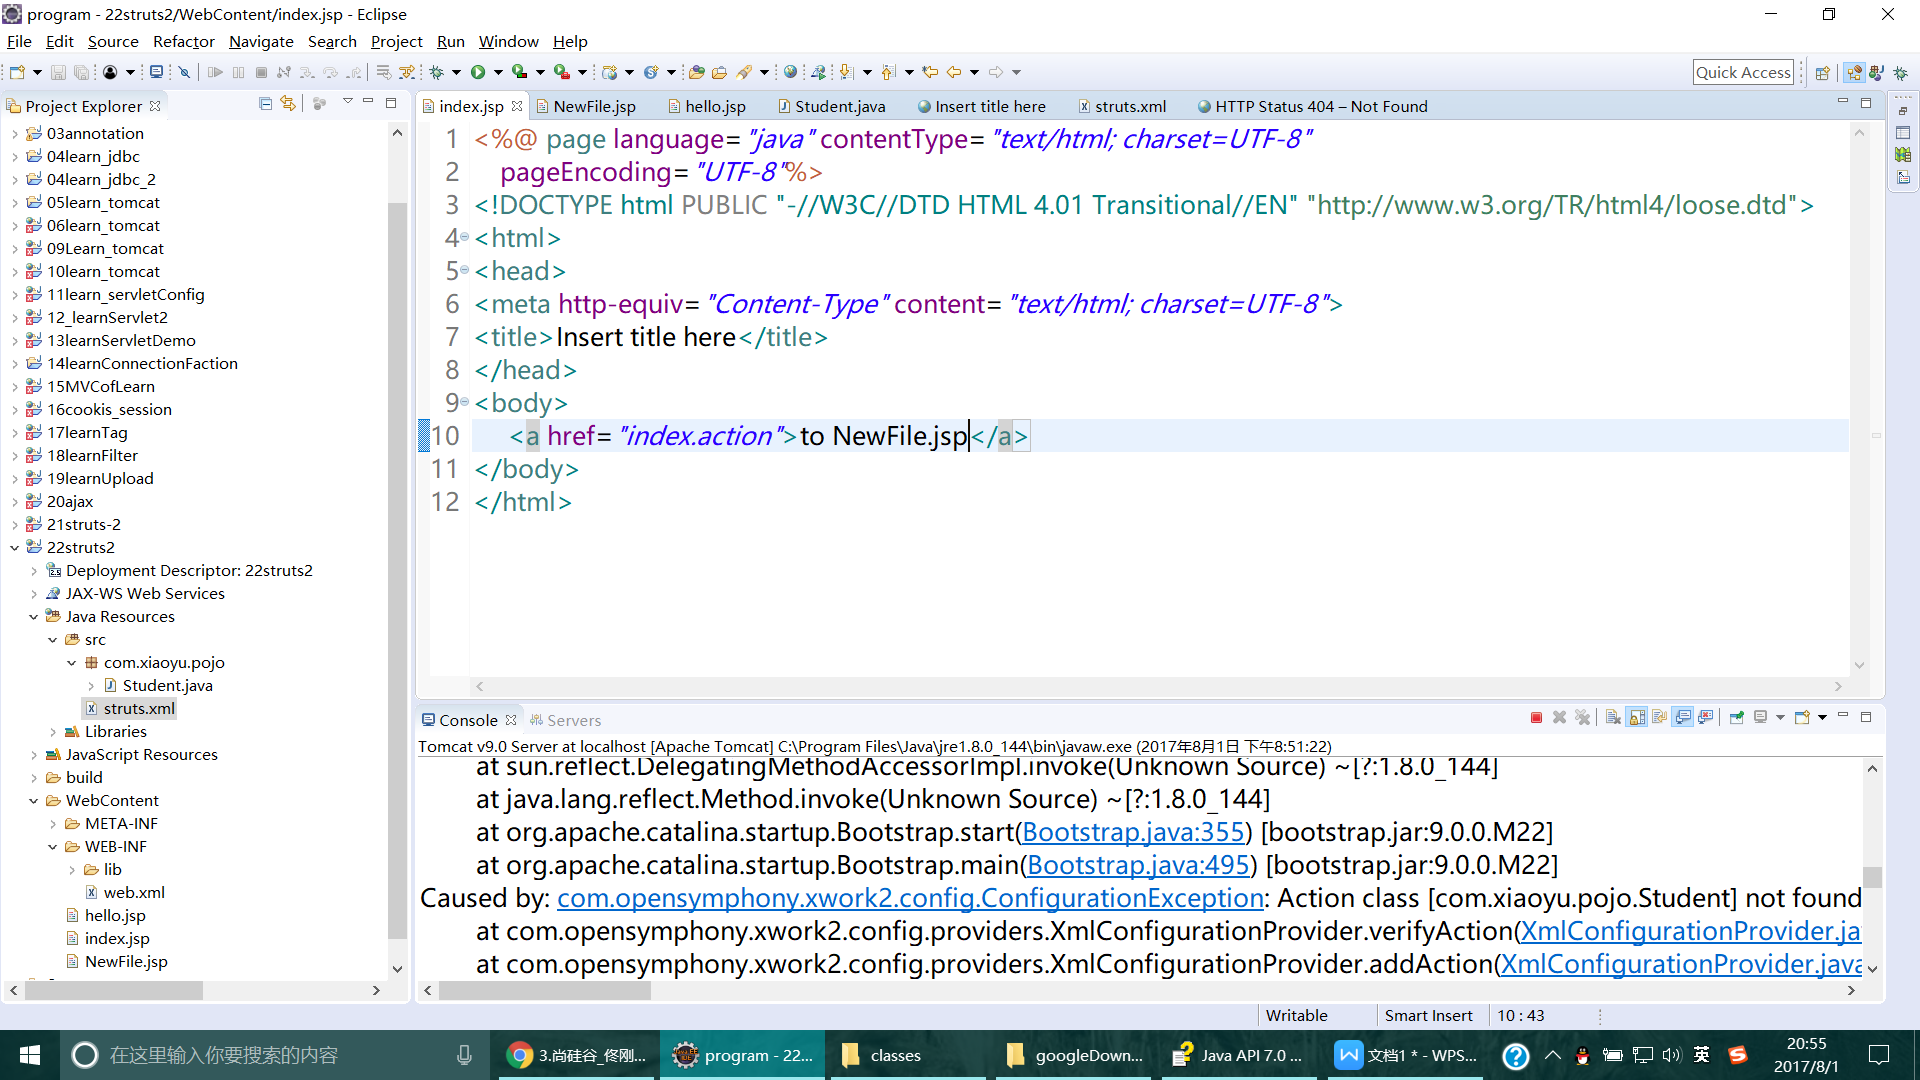
Task: Click the Bootstrap.java:495 link in Console
Action: (x=1138, y=865)
